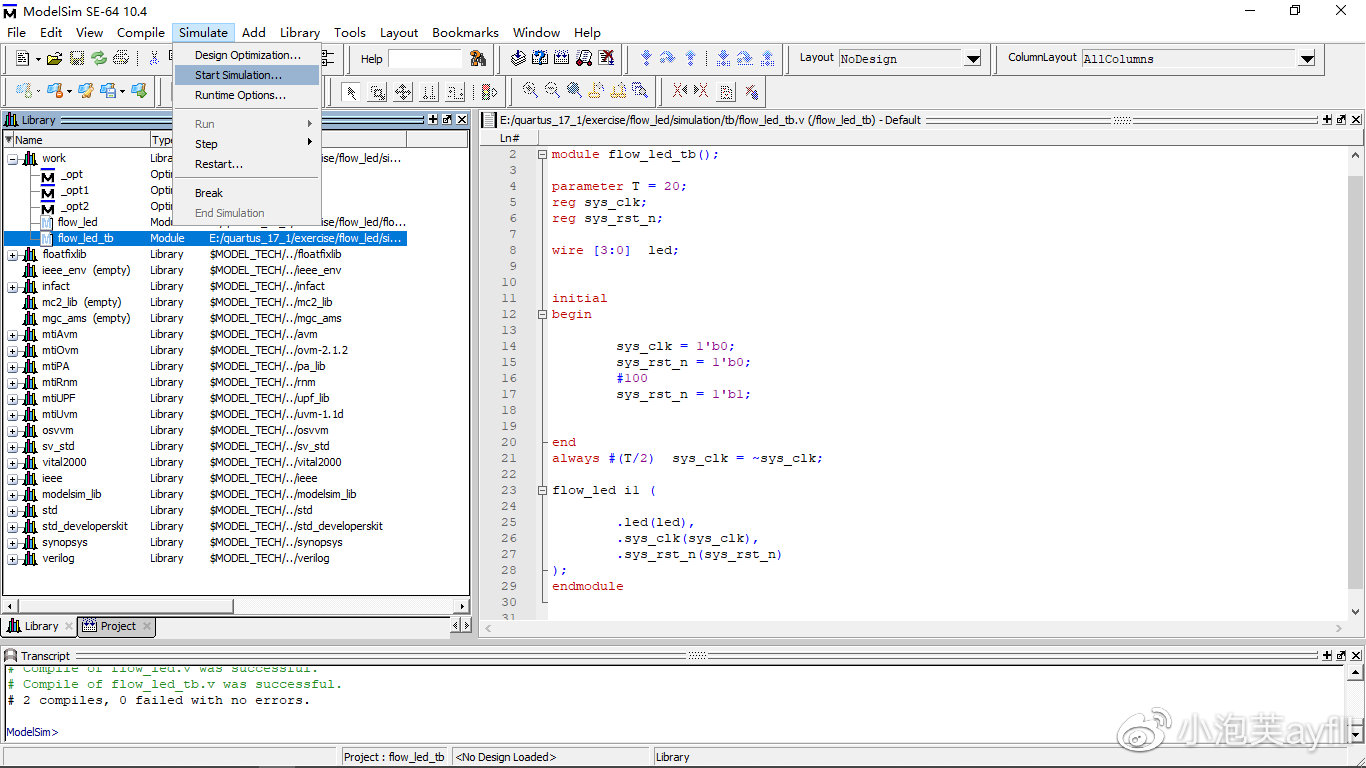Open the Compile menu in menu bar

coord(141,32)
